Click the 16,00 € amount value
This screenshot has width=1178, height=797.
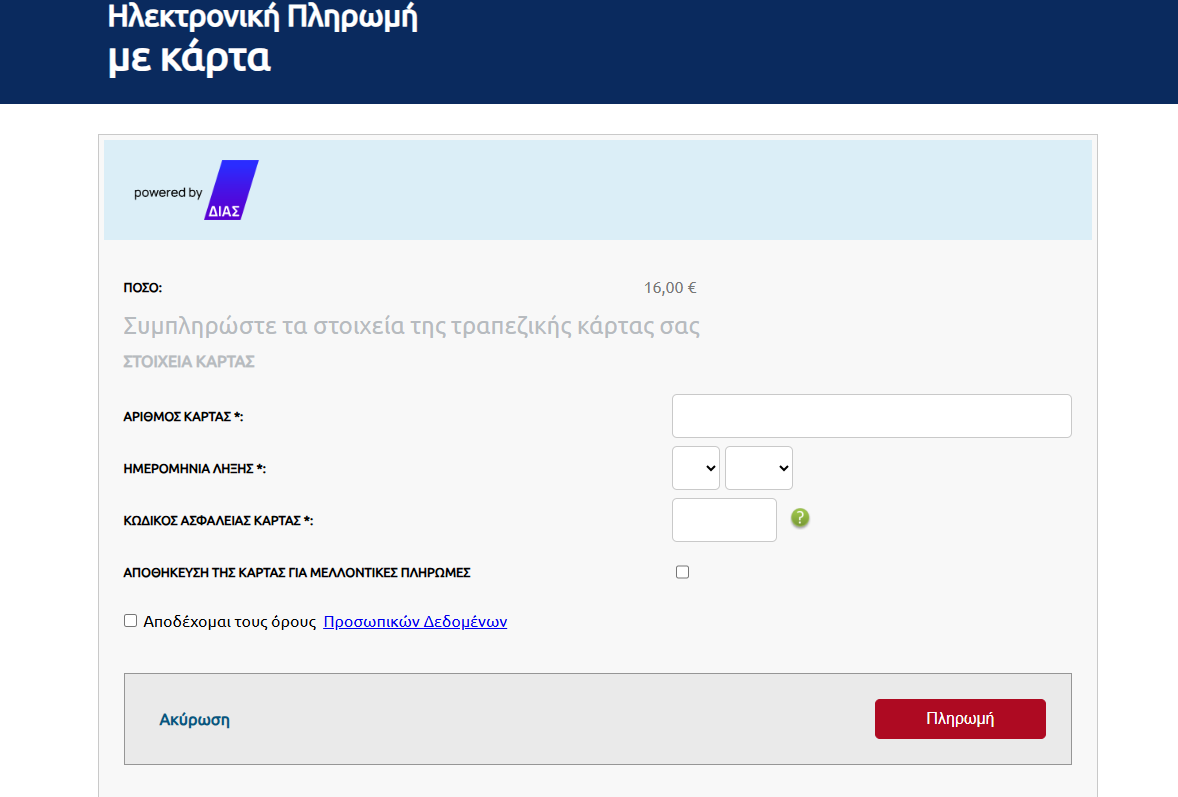(670, 288)
